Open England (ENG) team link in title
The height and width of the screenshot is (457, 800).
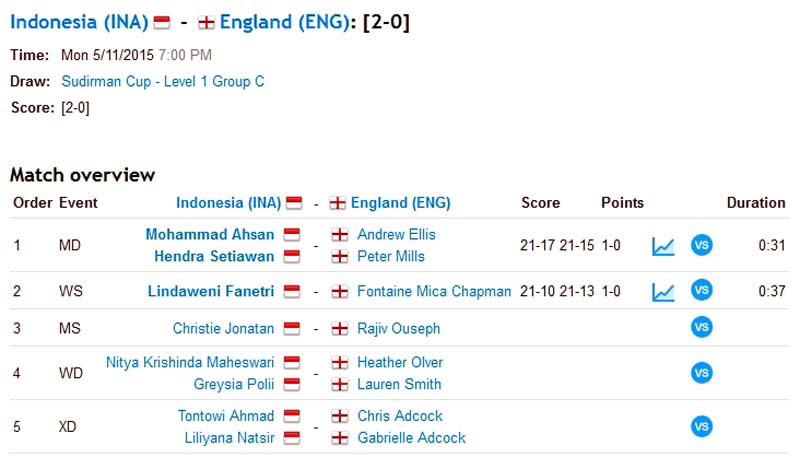click(285, 22)
